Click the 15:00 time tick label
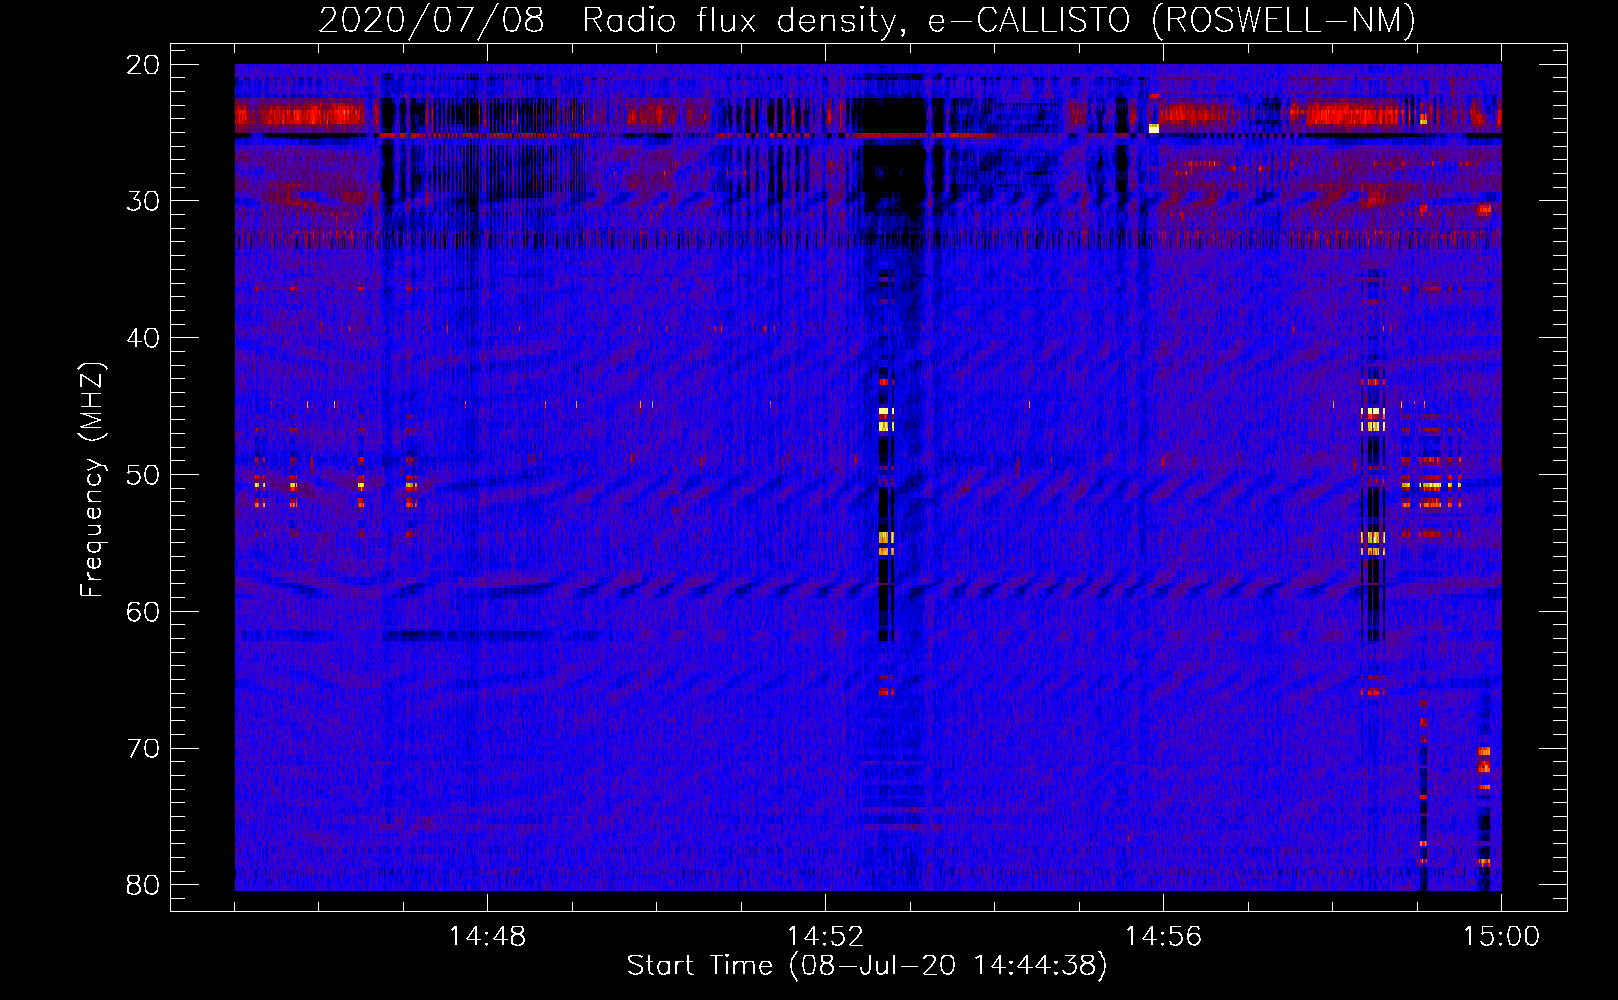1618x1000 pixels. click(x=1501, y=937)
